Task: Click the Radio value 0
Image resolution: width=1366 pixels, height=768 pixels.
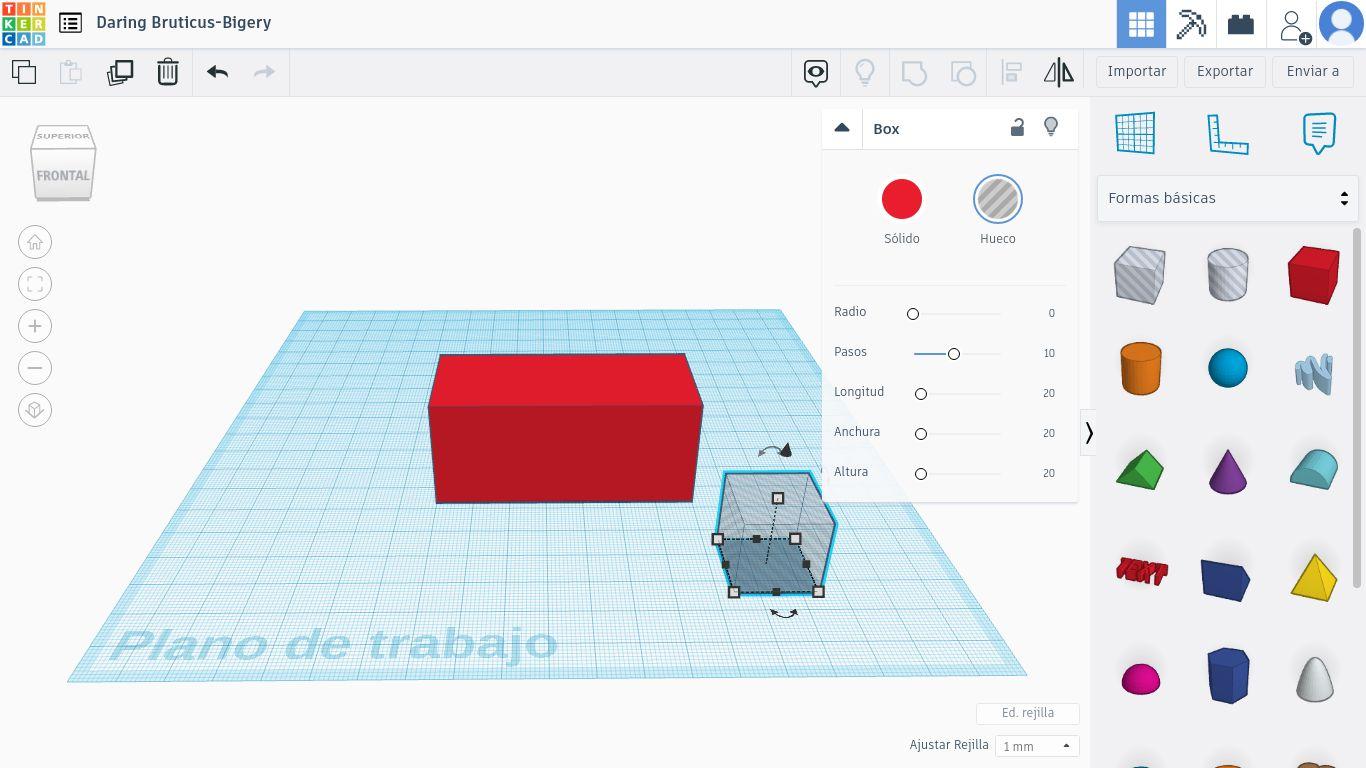Action: tap(1051, 313)
